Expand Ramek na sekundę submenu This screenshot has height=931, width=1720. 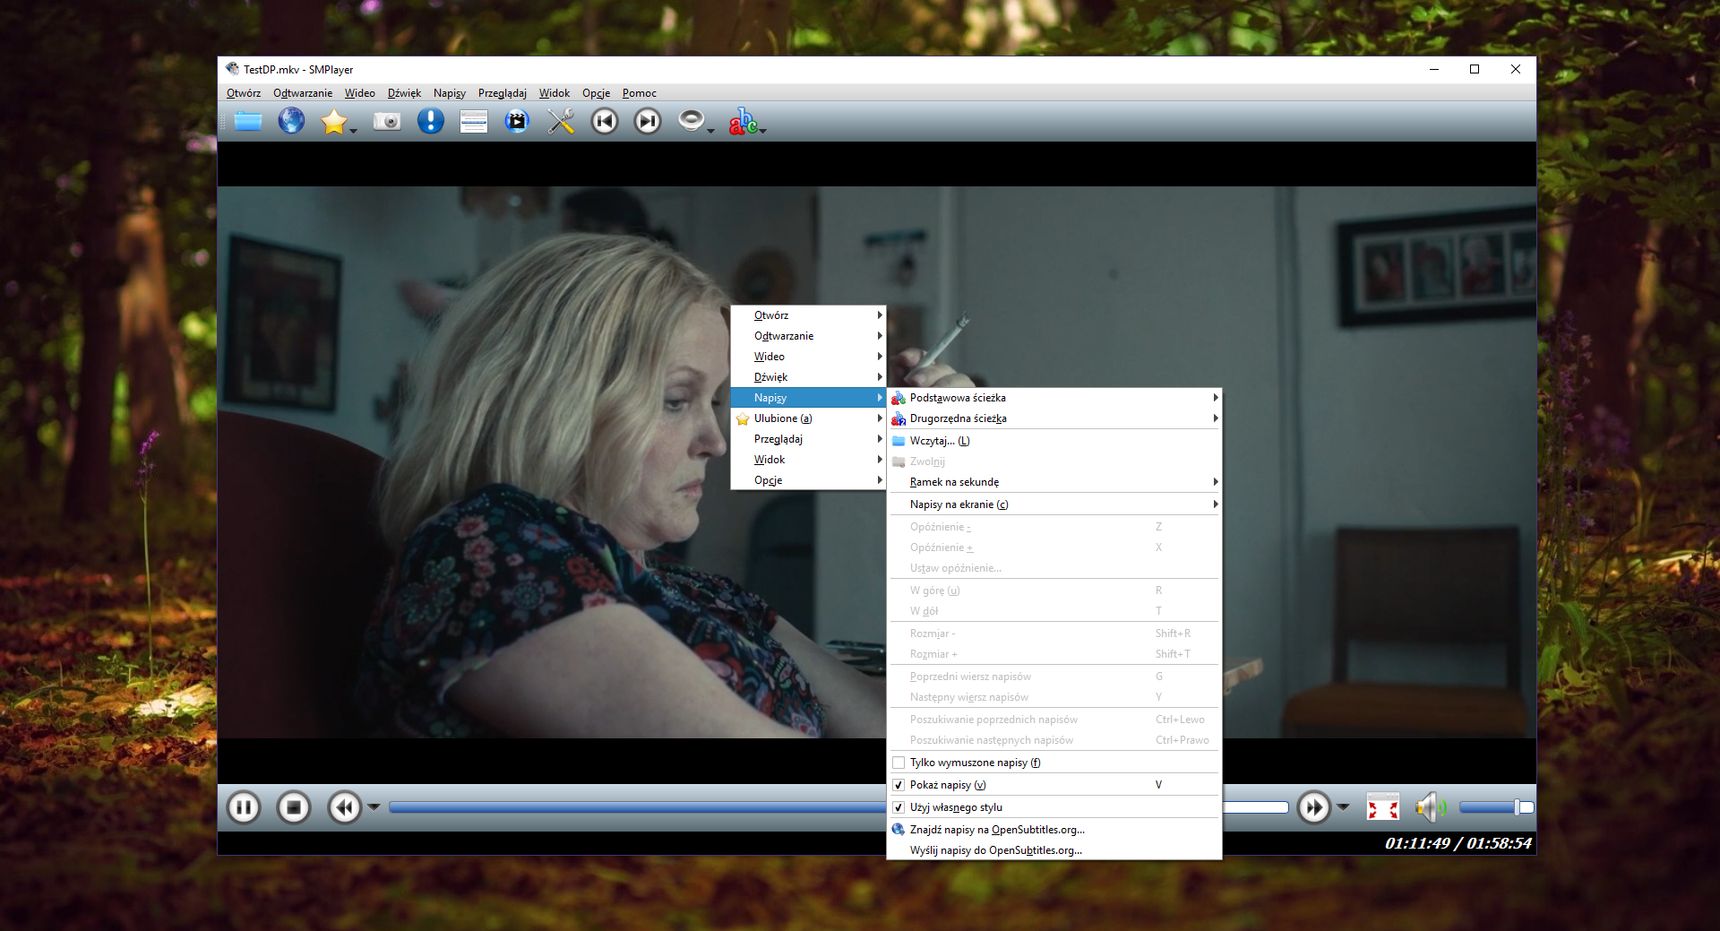point(1215,482)
